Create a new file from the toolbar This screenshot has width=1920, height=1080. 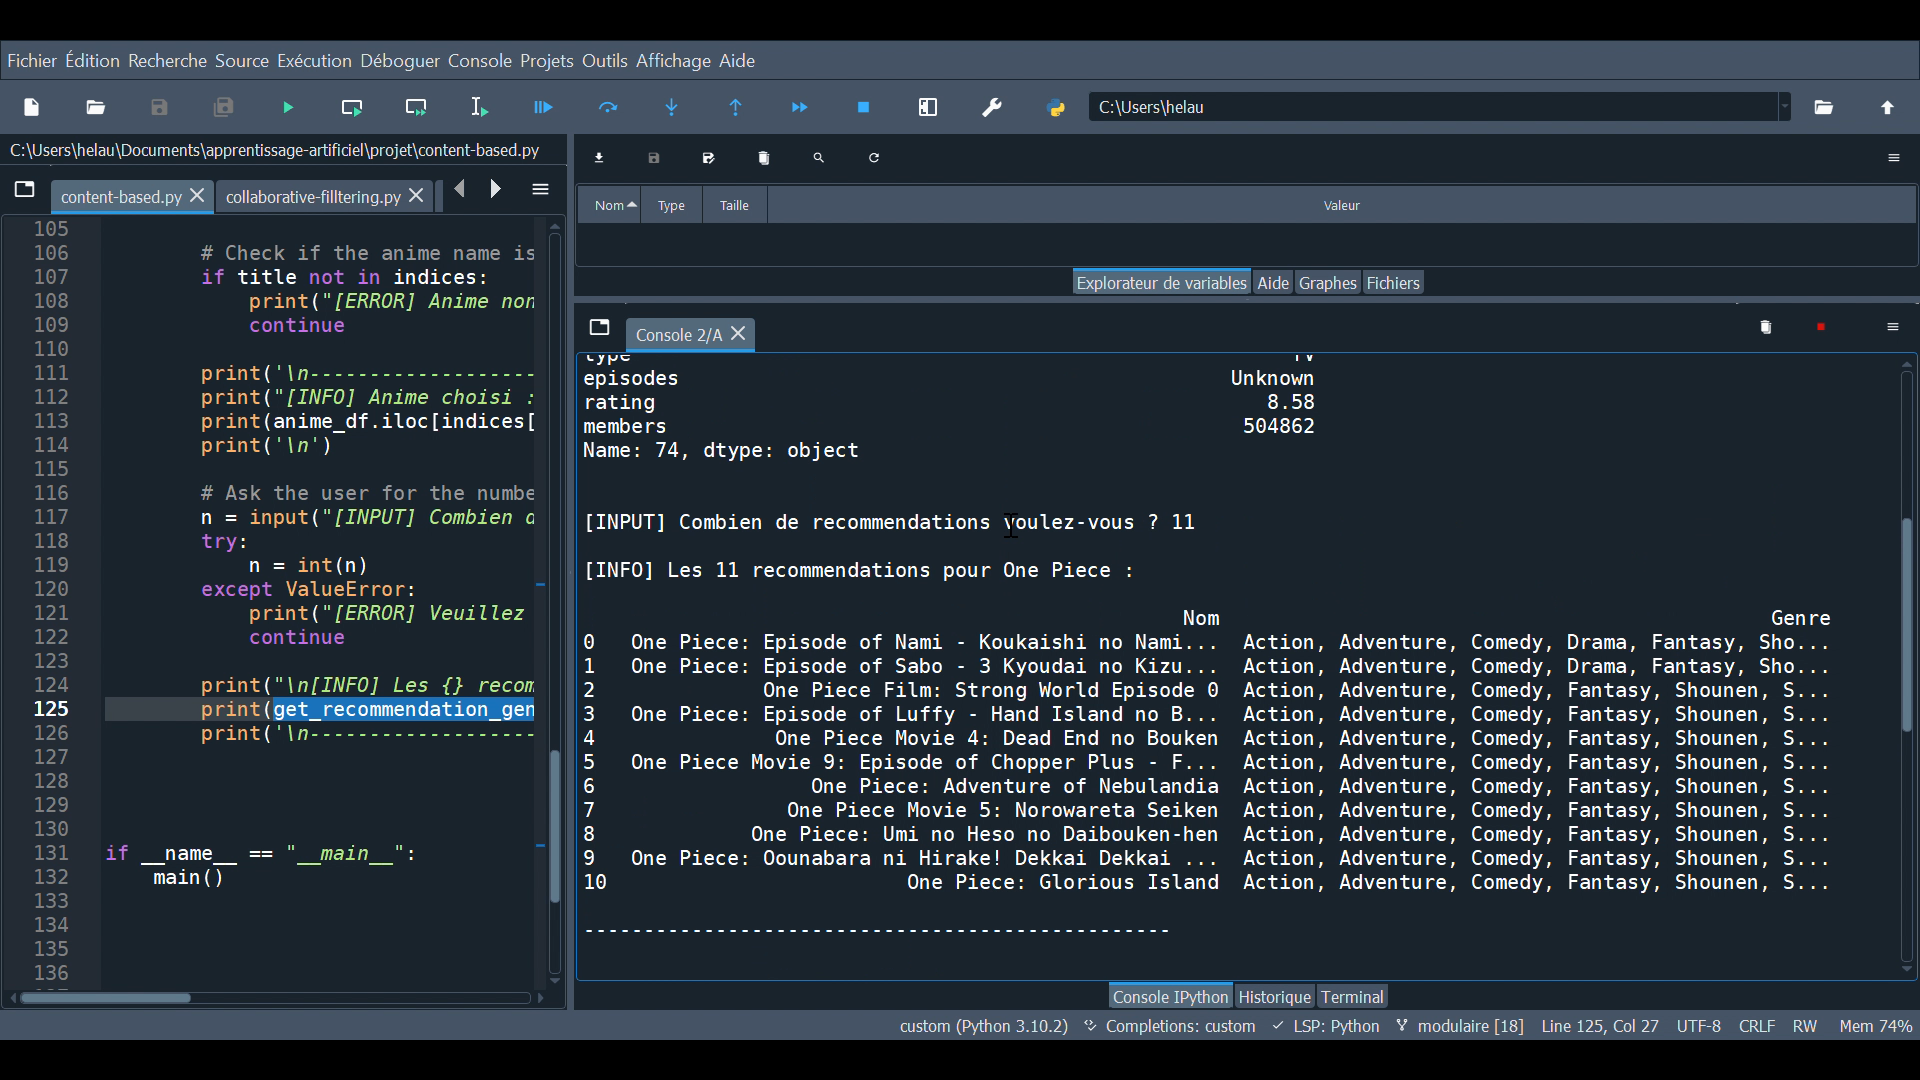point(31,107)
